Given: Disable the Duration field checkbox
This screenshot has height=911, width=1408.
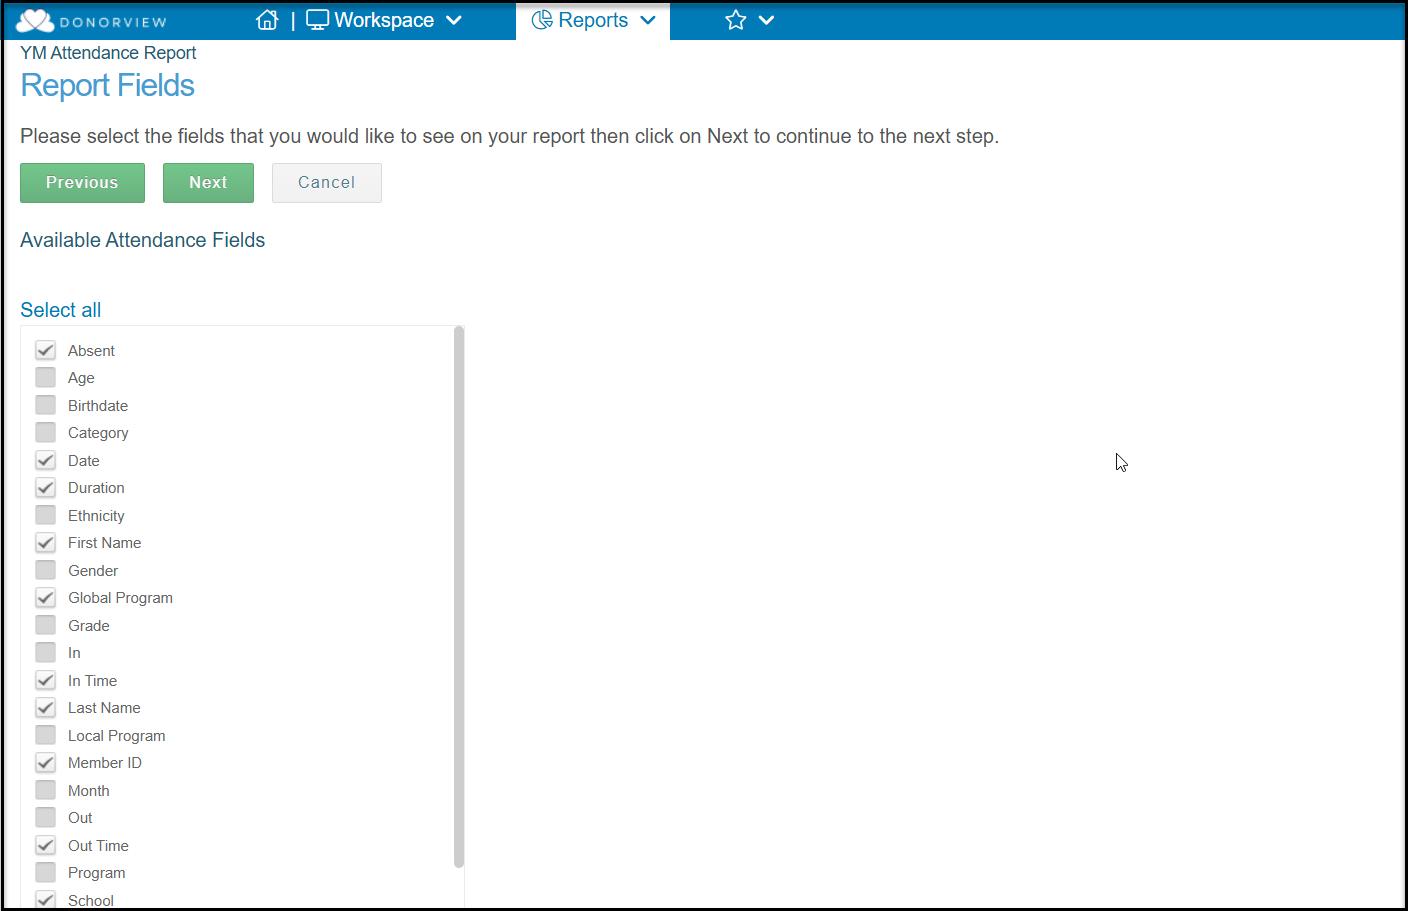Looking at the screenshot, I should pos(45,487).
